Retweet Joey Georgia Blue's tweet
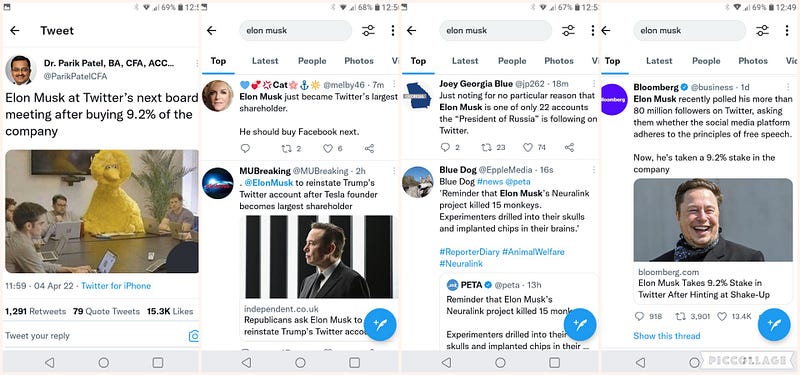 click(x=487, y=147)
